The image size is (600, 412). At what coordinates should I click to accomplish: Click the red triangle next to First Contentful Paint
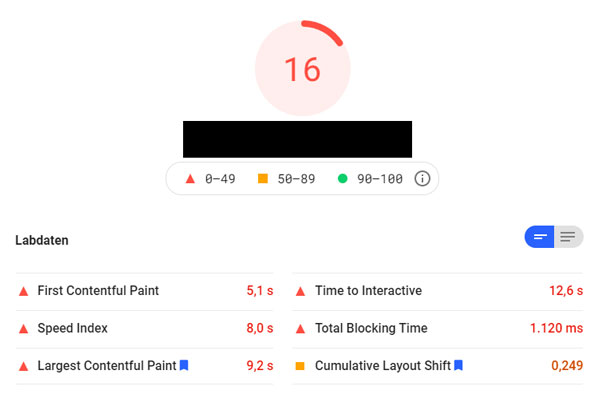23,291
